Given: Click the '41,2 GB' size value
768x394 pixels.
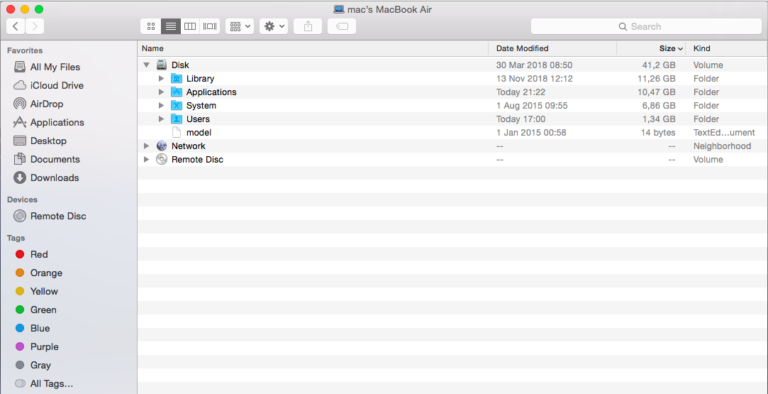Looking at the screenshot, I should pos(659,65).
